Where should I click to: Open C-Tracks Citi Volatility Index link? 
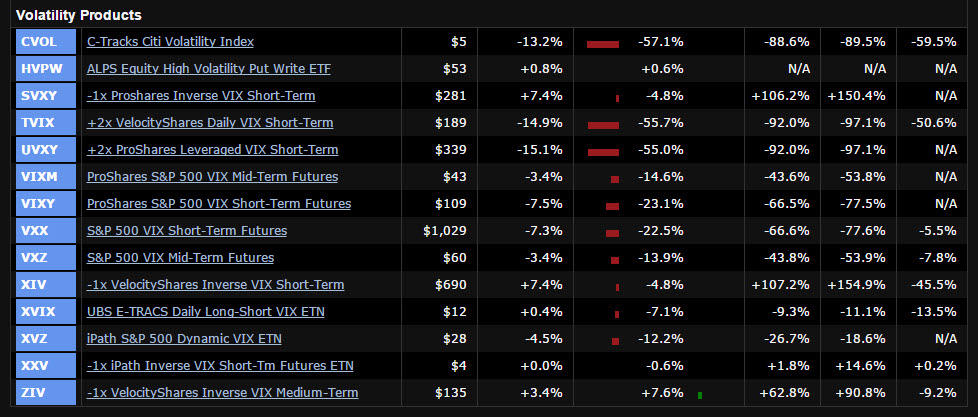point(170,42)
